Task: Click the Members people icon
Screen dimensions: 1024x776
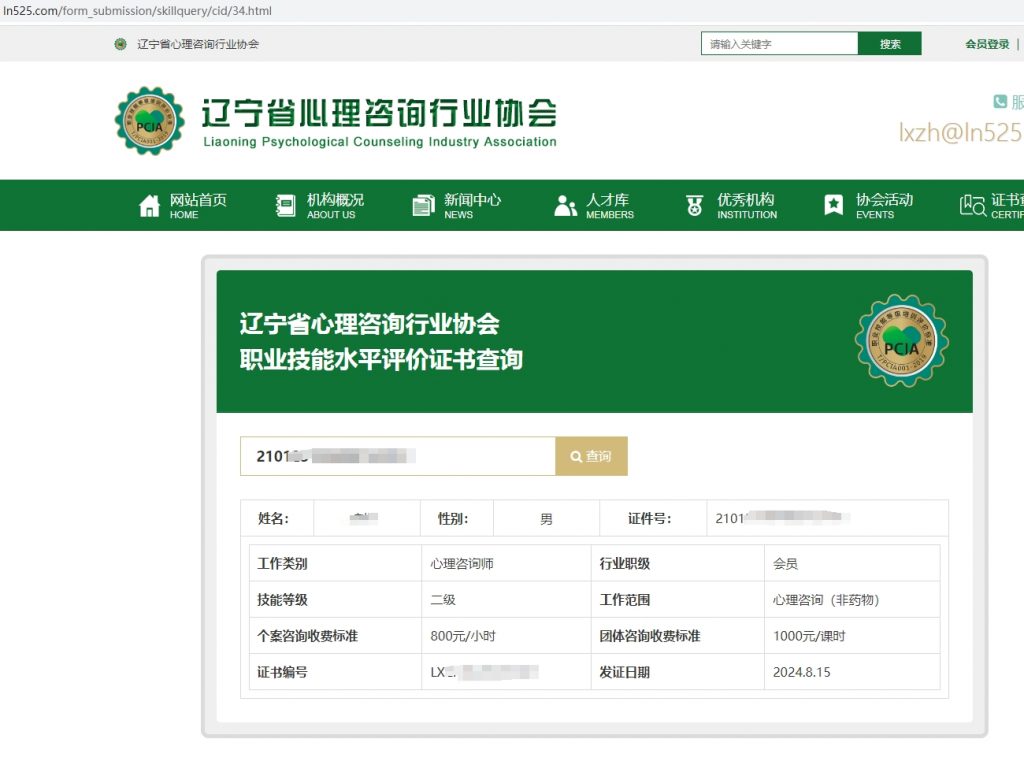Action: coord(565,206)
